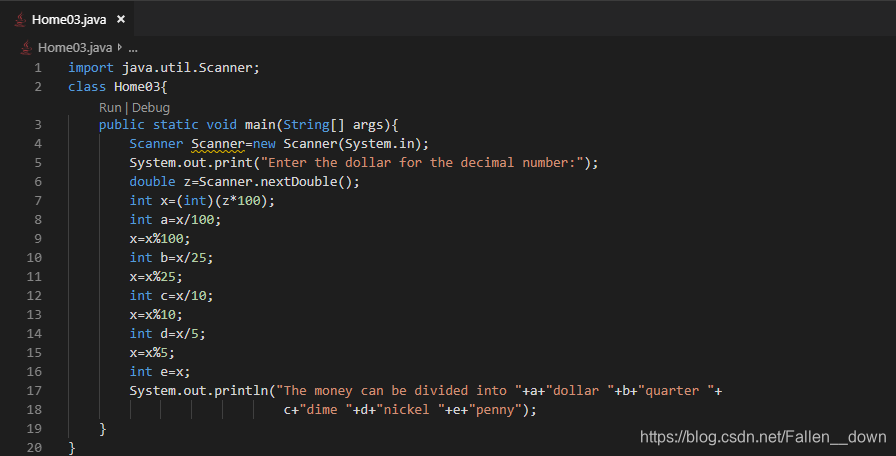Click 'int d=x/5;' on line 14
The image size is (896, 456).
click(167, 334)
